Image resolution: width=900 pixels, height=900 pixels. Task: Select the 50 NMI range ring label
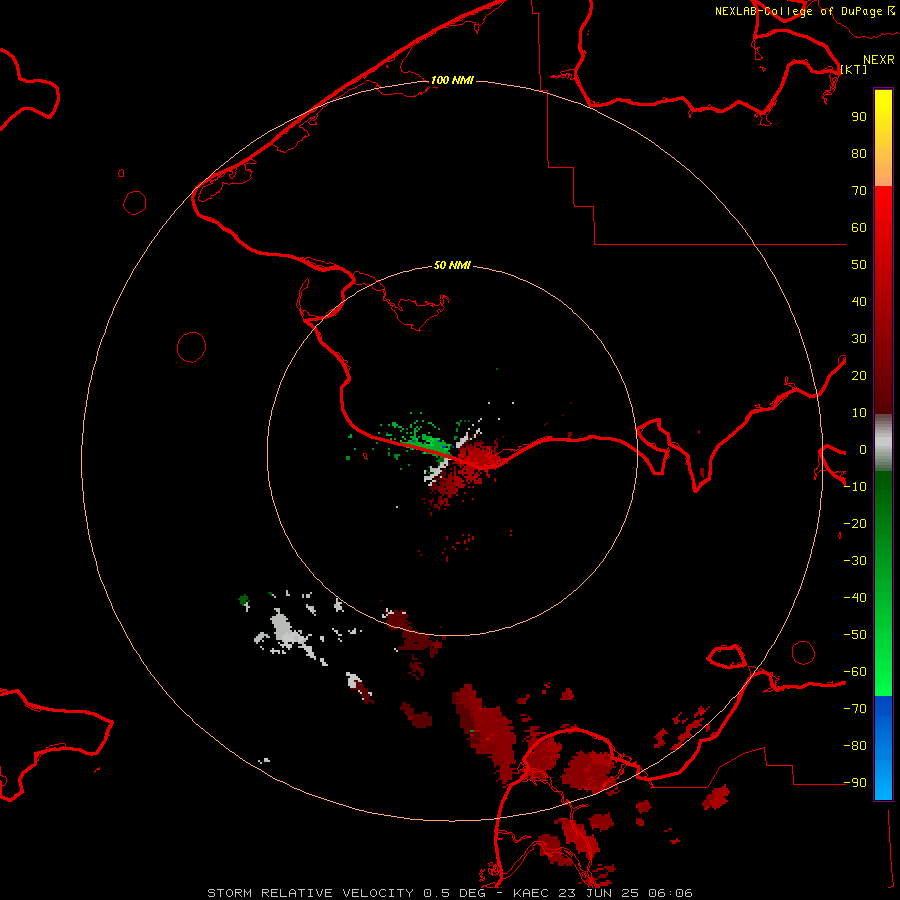[452, 265]
